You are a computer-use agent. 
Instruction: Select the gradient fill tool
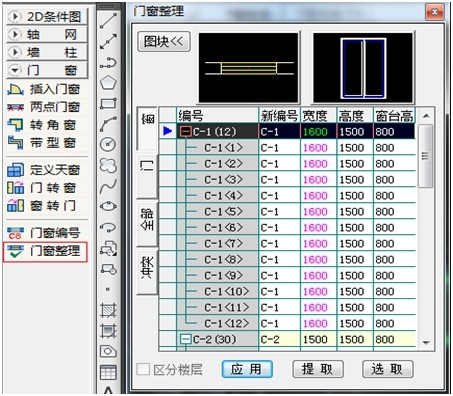click(x=108, y=331)
